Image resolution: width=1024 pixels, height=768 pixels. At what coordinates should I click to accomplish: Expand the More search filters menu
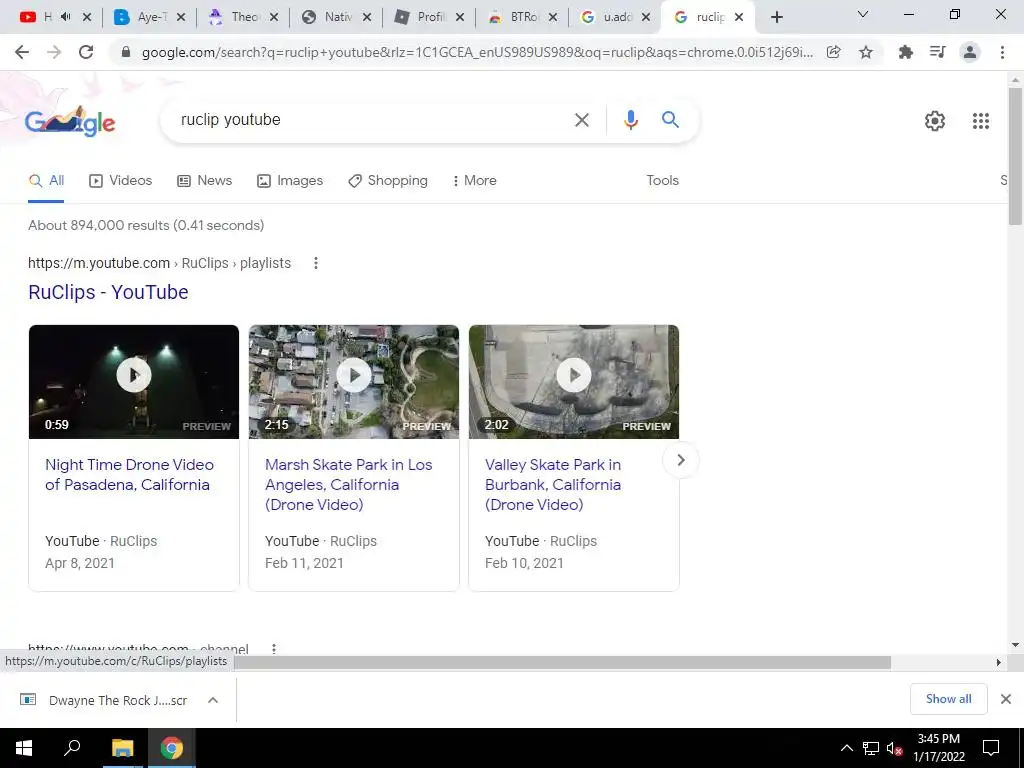click(475, 181)
